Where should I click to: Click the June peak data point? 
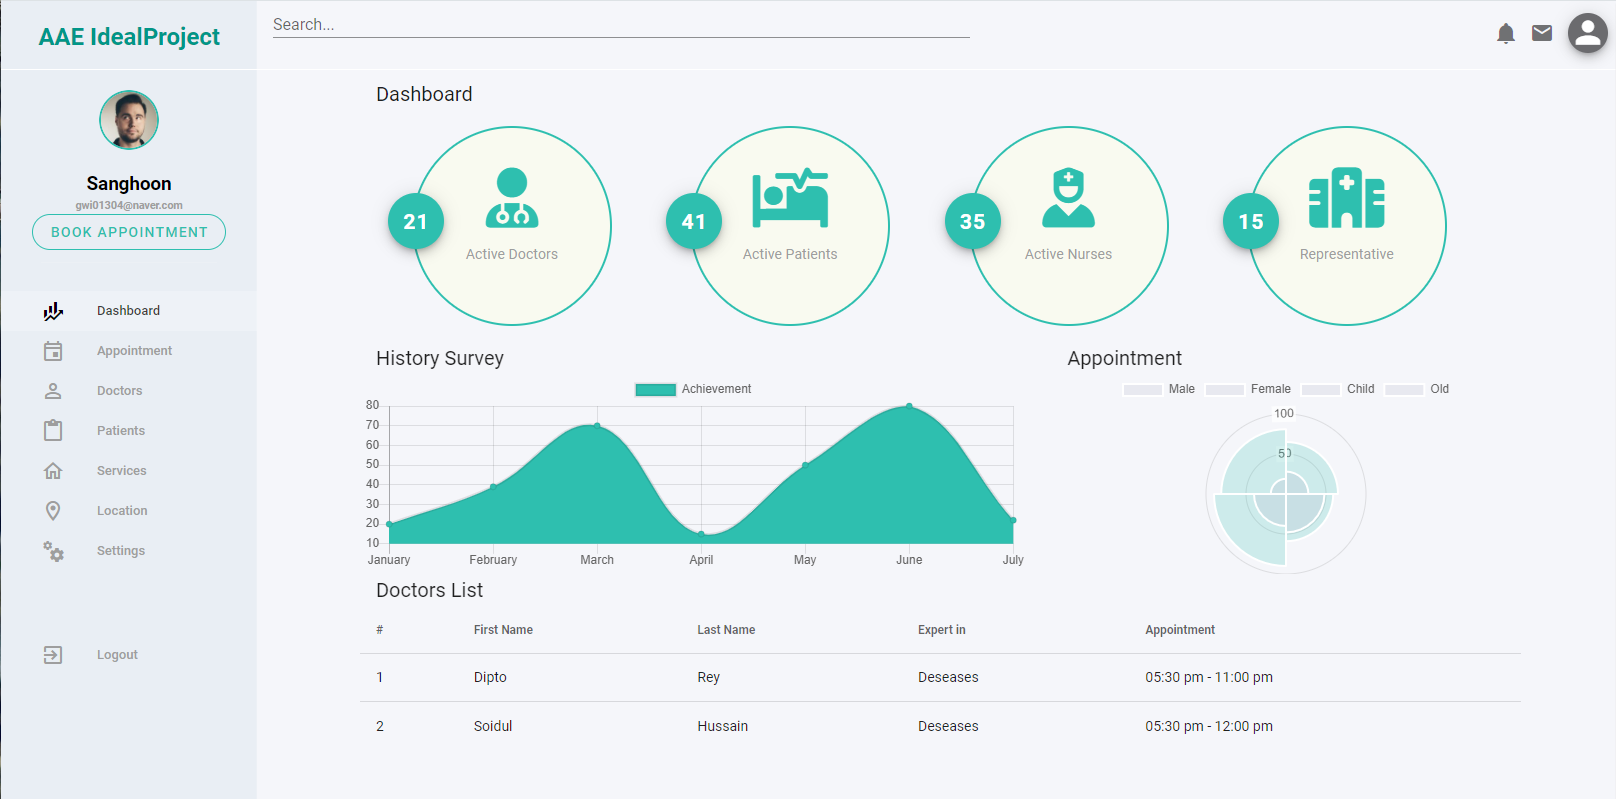pyautogui.click(x=909, y=406)
